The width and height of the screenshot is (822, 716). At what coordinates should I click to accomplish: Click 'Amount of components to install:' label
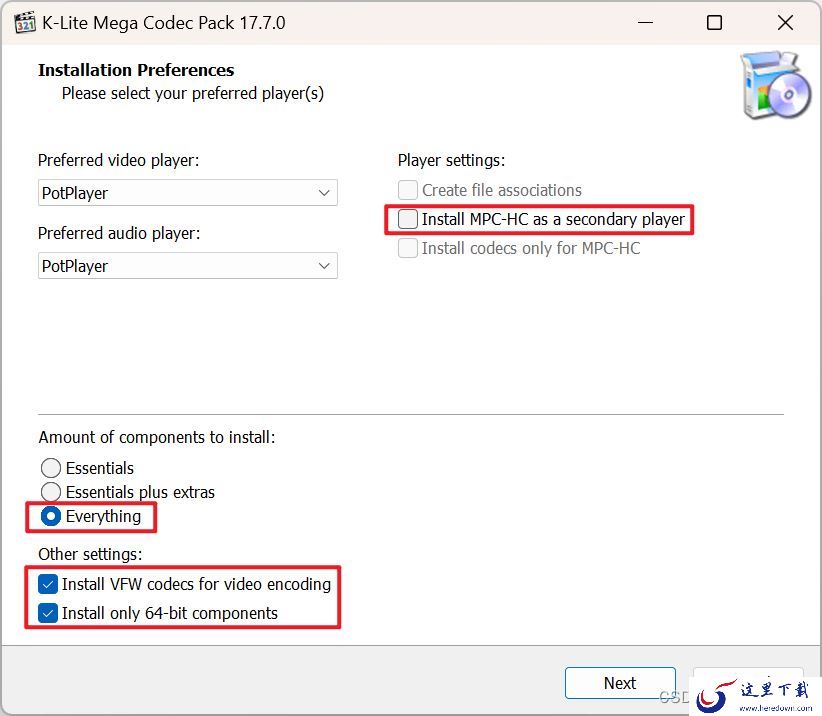pyautogui.click(x=157, y=437)
